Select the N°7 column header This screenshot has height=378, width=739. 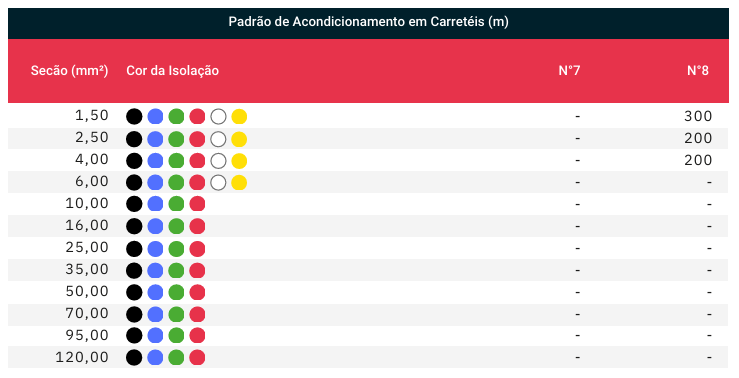click(x=569, y=71)
